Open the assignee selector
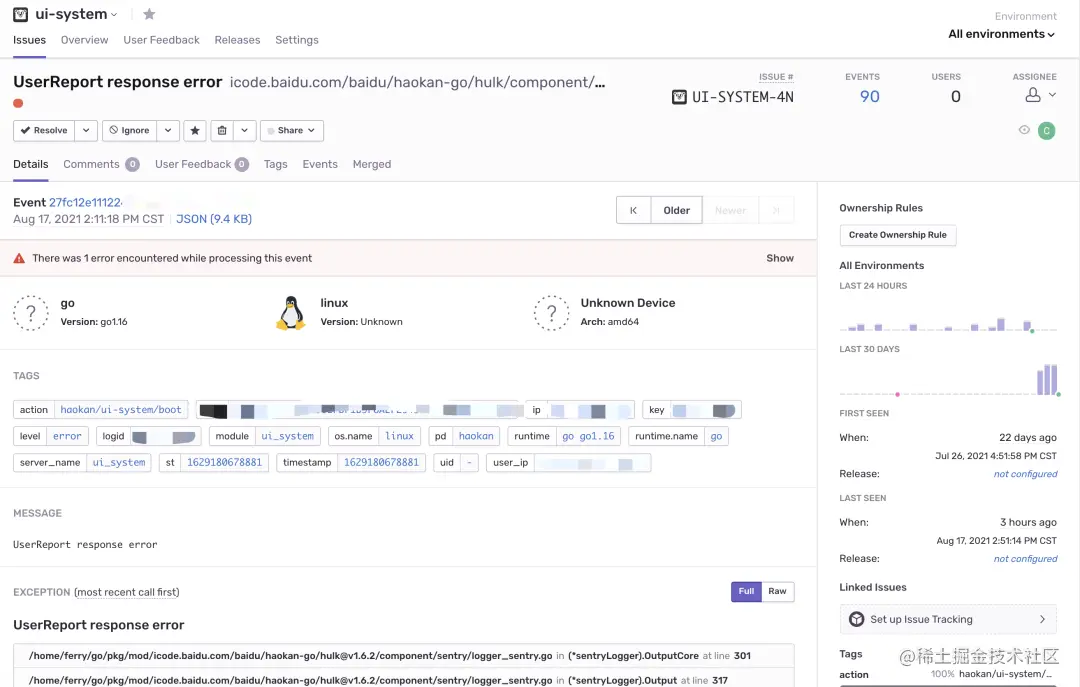 click(1040, 95)
